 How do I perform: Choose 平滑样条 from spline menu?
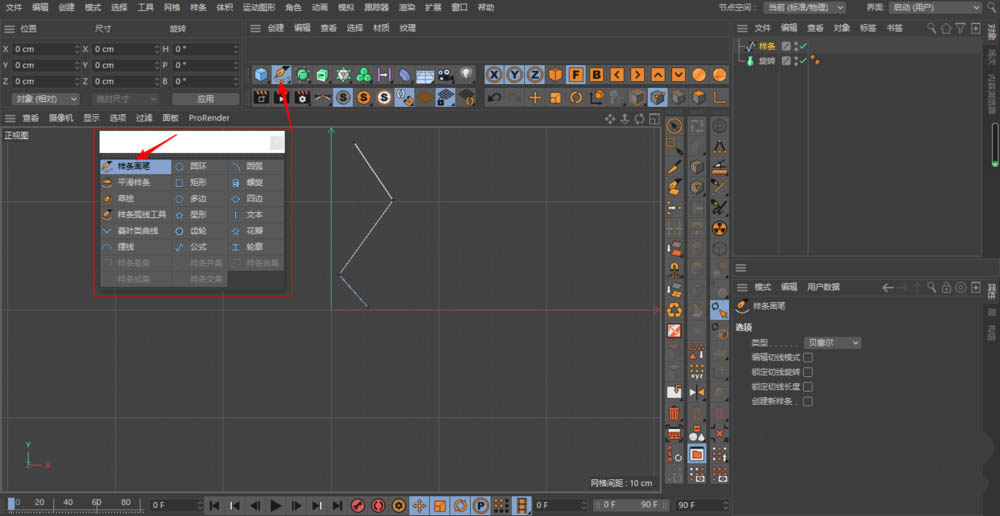click(x=135, y=182)
